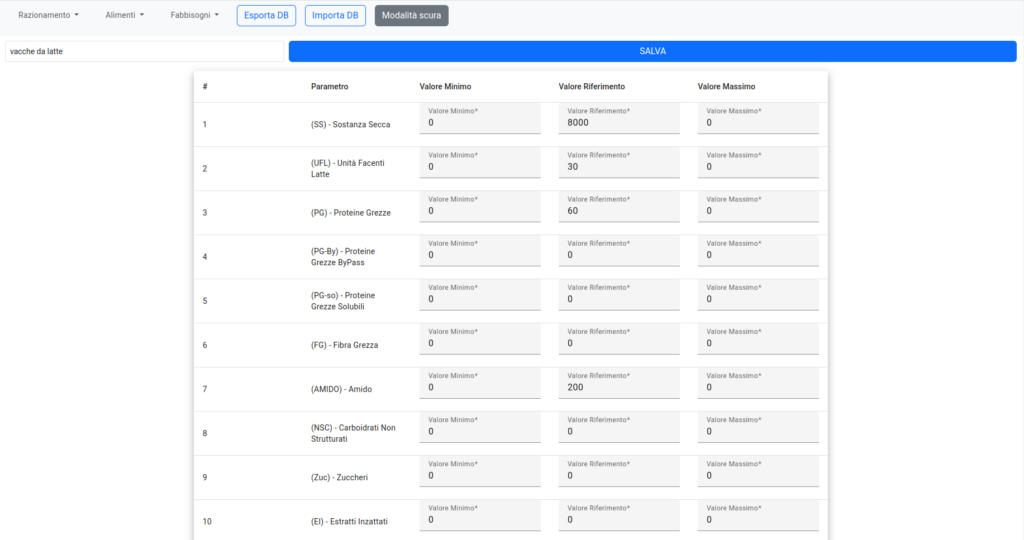Select Valore Riferimento for Amido row

pyautogui.click(x=619, y=387)
